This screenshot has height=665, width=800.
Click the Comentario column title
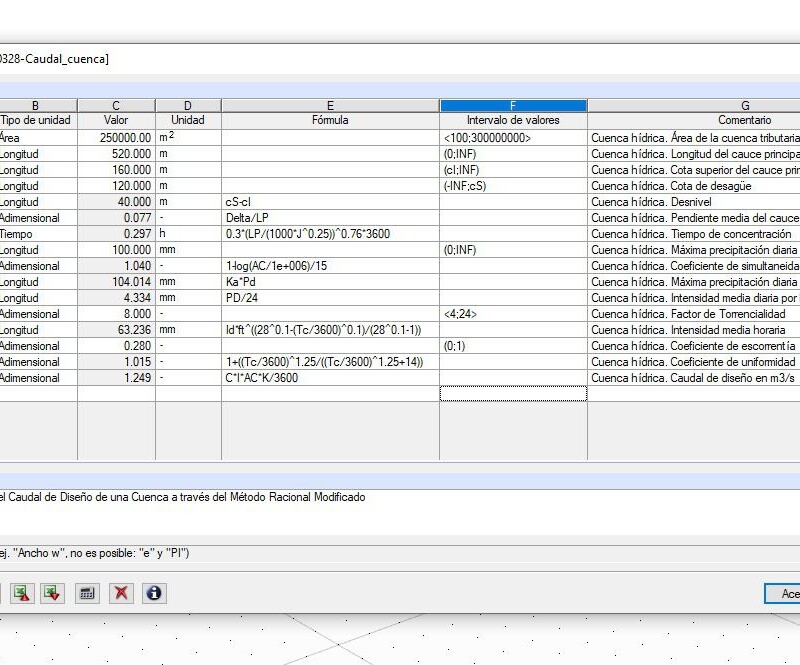point(744,120)
